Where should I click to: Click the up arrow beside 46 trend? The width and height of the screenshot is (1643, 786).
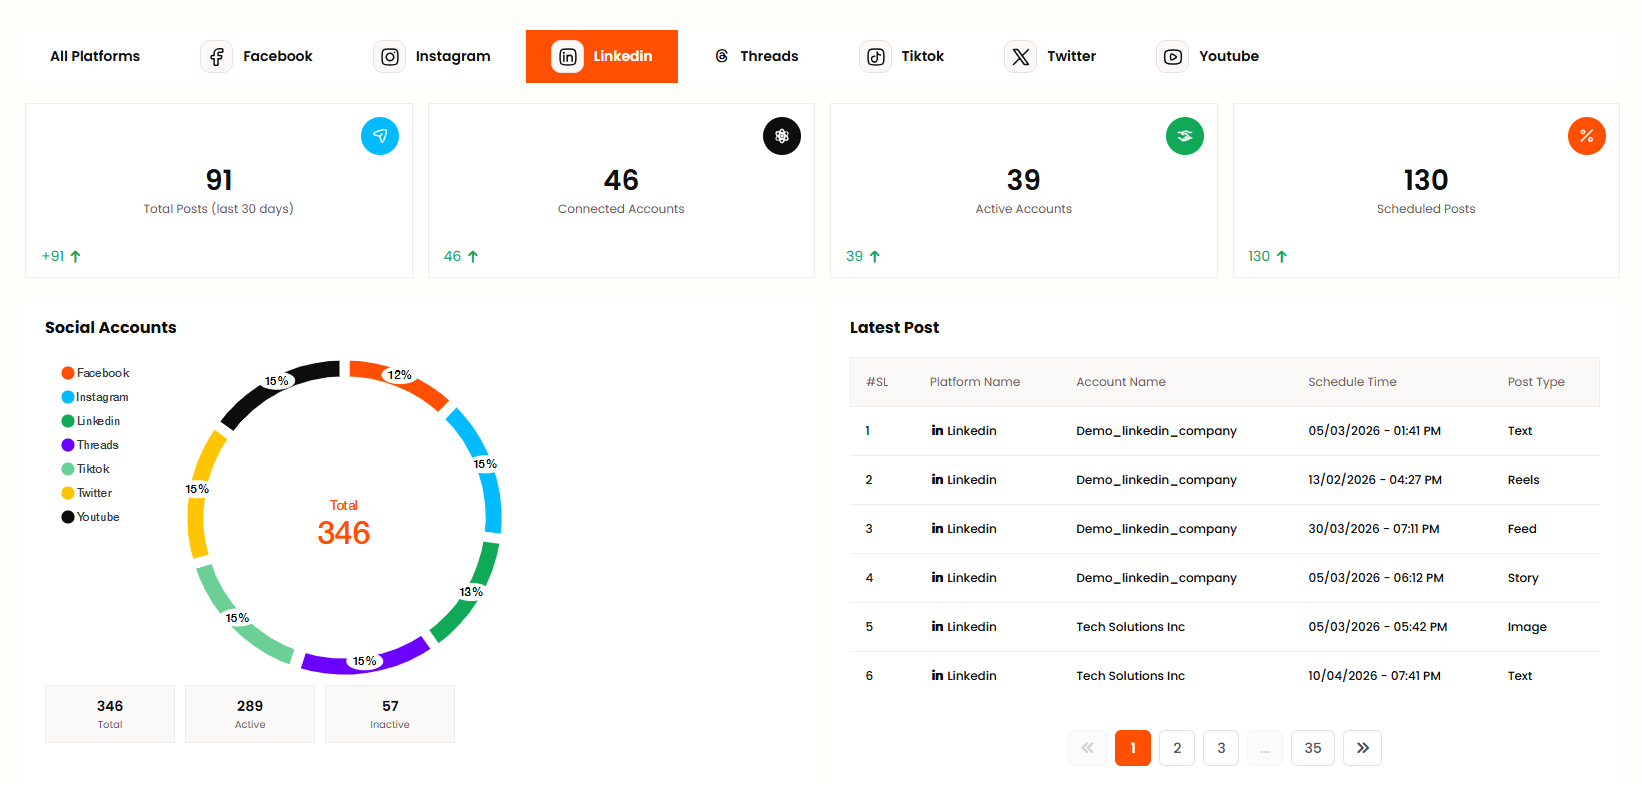(x=473, y=256)
